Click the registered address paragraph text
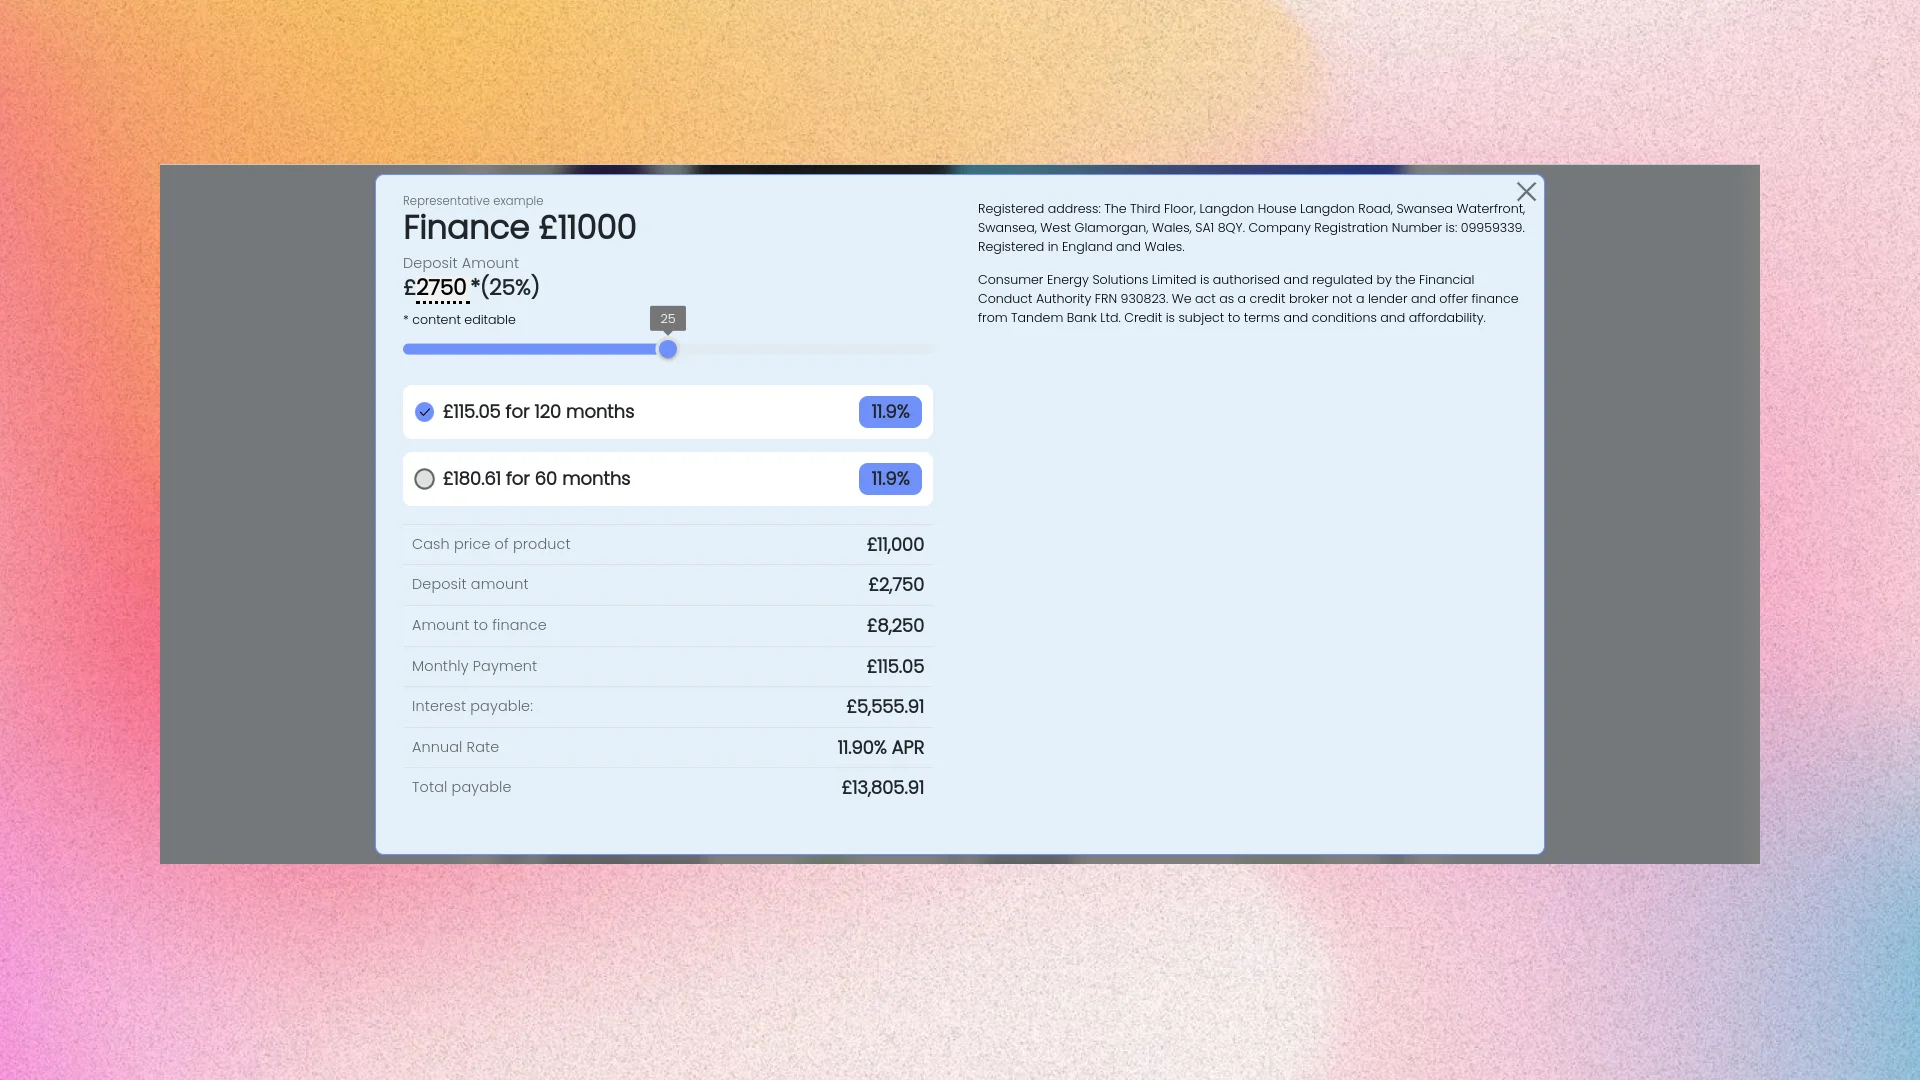Image resolution: width=1920 pixels, height=1080 pixels. point(1250,228)
